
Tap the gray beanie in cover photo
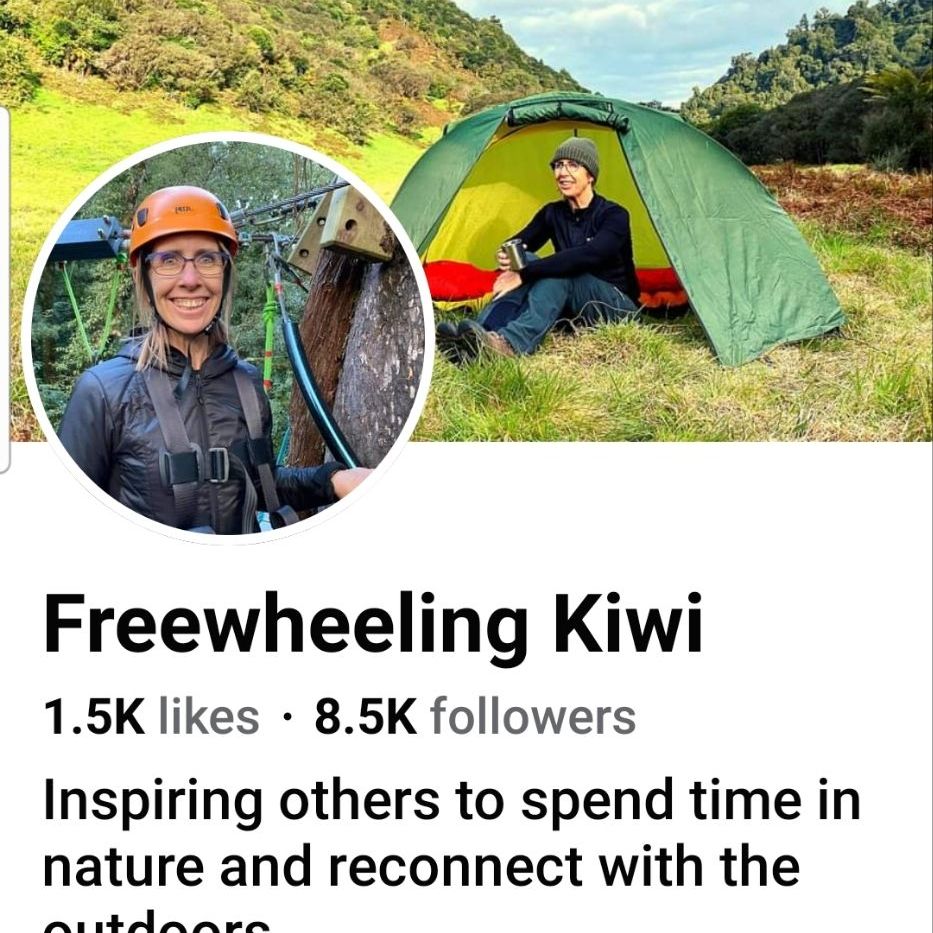tap(575, 155)
